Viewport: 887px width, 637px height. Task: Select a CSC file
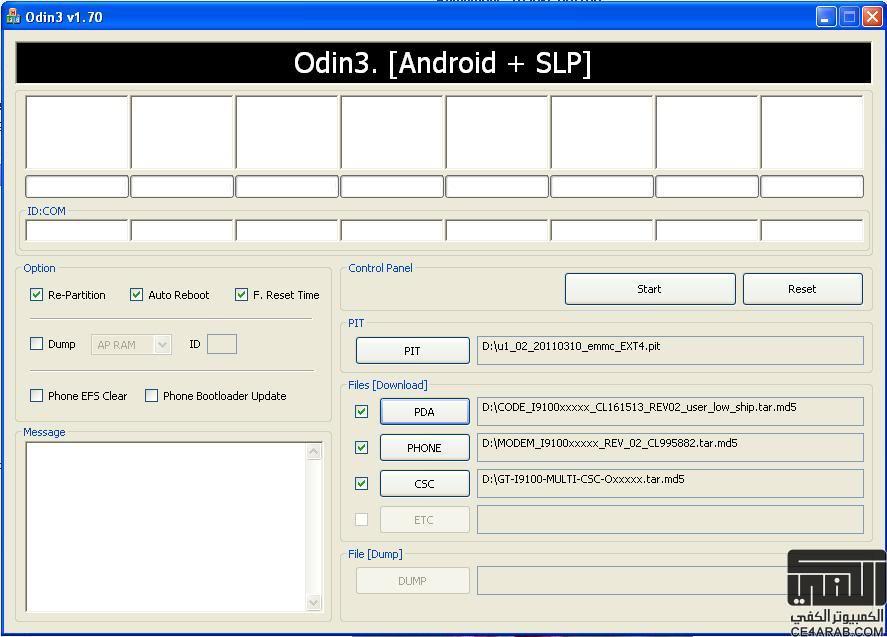[x=424, y=484]
